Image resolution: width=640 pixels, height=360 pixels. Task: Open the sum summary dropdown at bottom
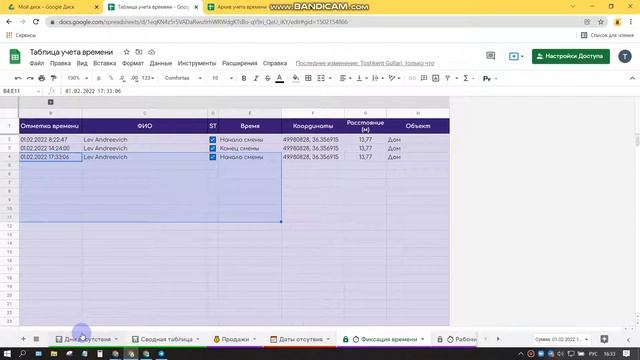tap(562, 339)
